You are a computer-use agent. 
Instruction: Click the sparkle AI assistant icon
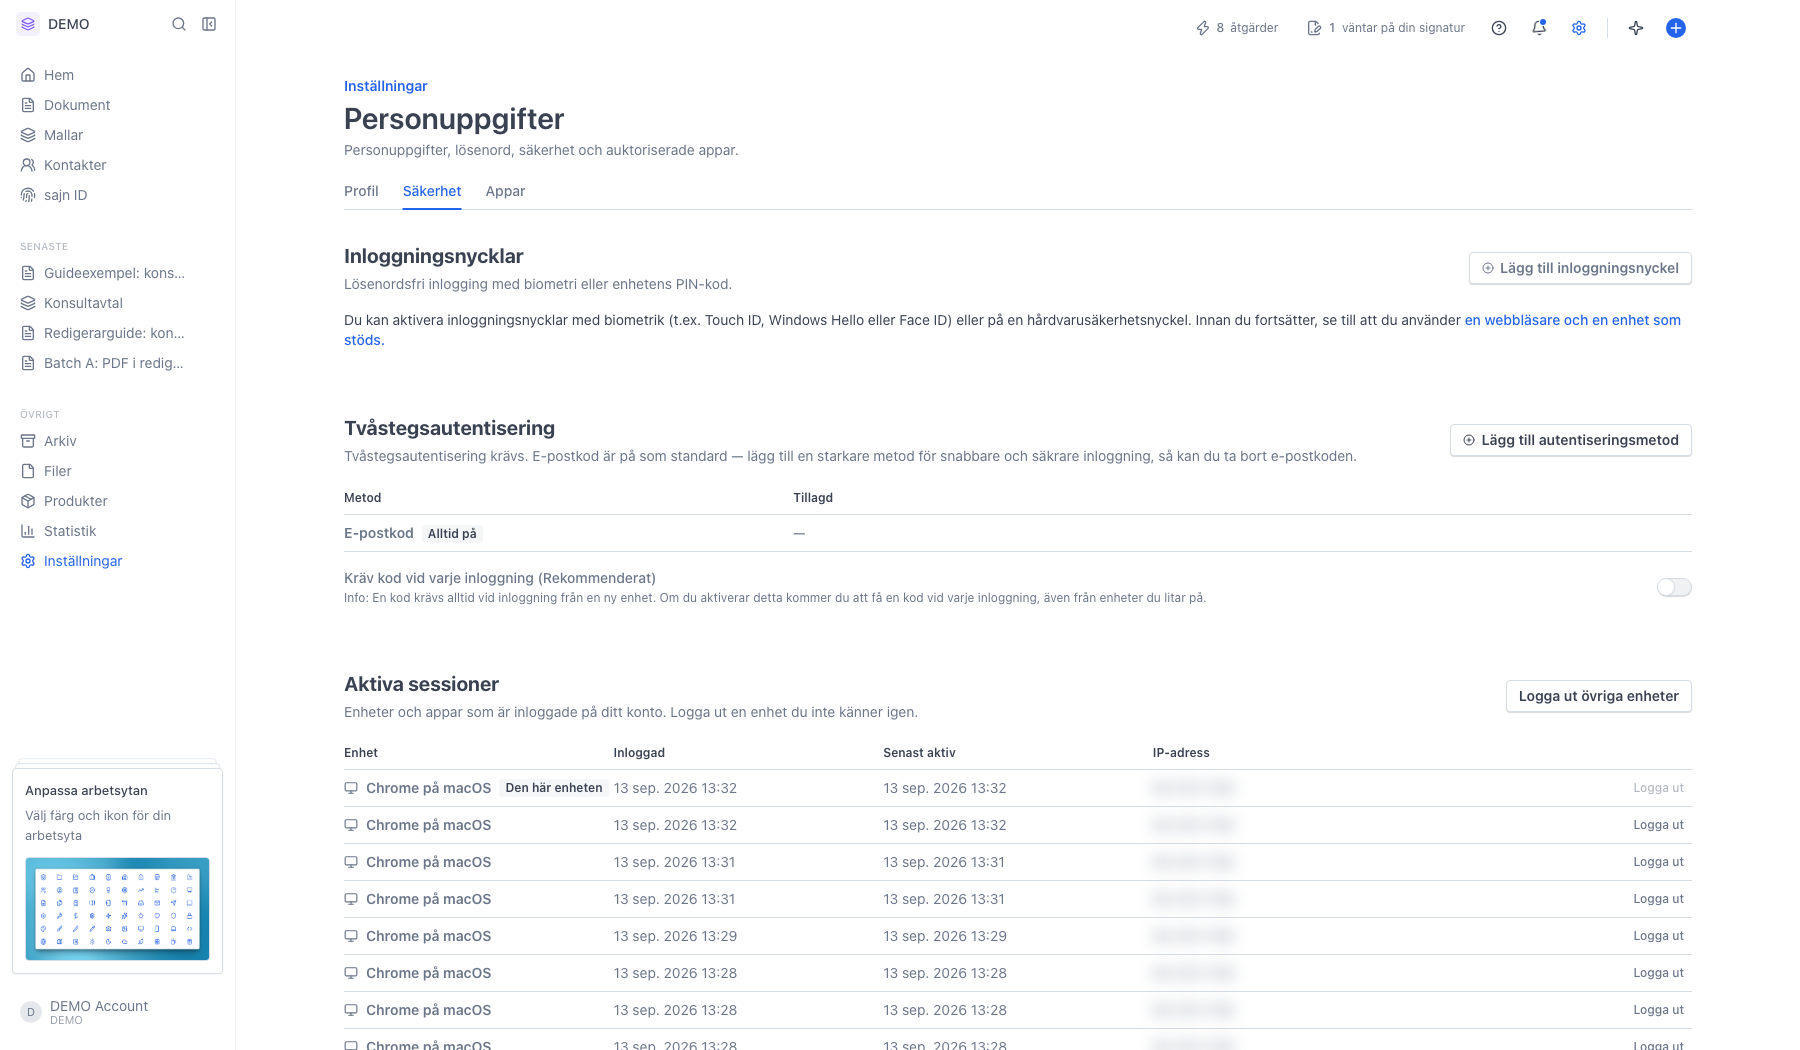point(1636,28)
